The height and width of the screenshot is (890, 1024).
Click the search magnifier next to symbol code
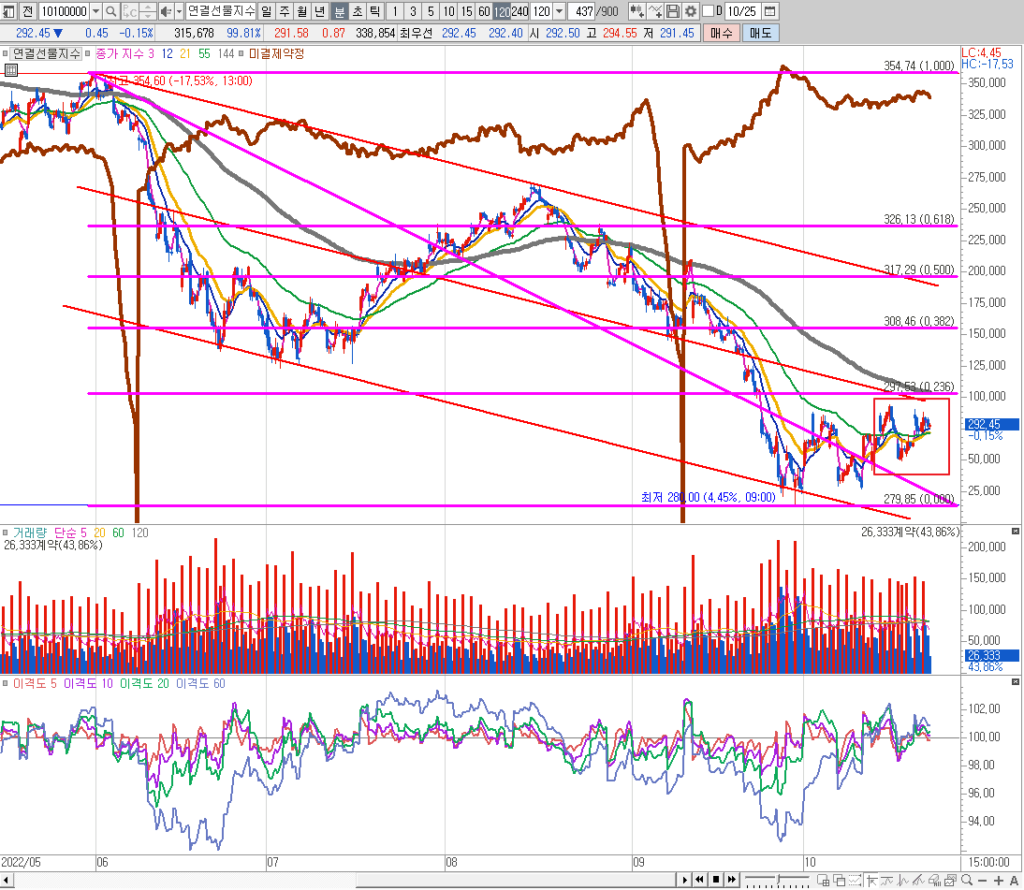coord(111,11)
